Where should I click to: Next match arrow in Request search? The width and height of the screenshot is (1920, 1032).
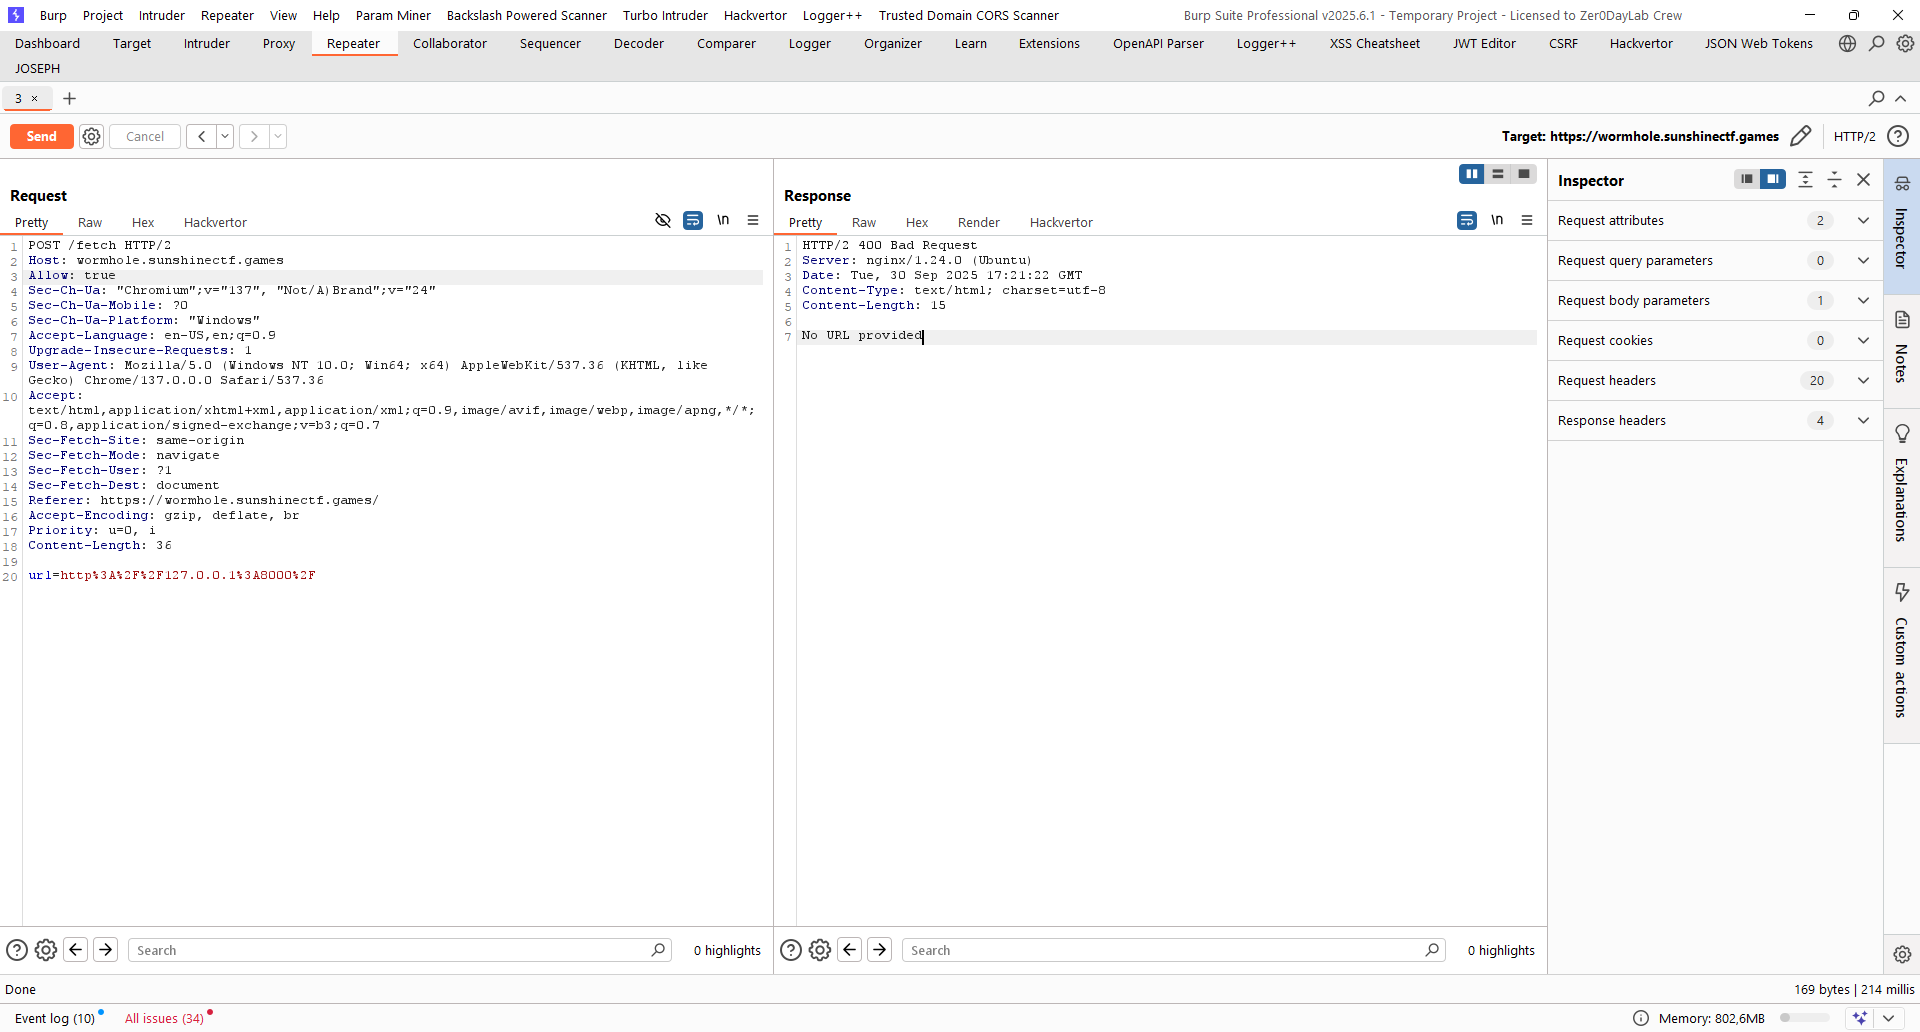[x=105, y=950]
